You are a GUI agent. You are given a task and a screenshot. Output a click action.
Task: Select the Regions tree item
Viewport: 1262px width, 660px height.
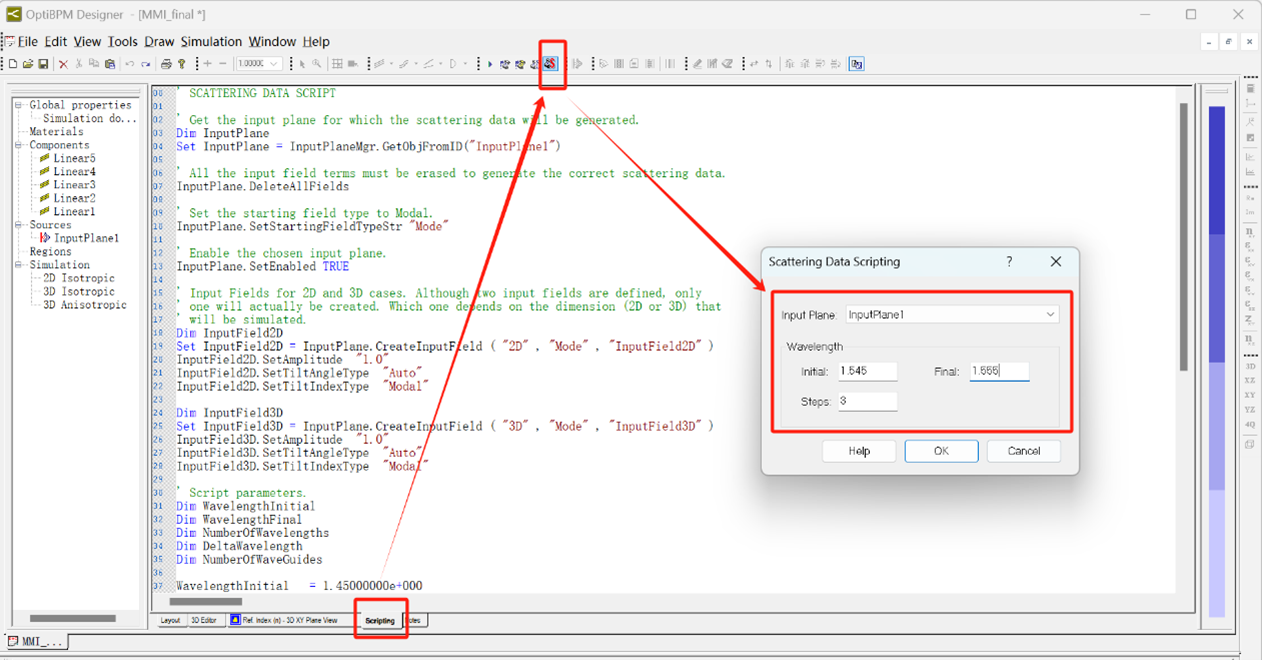[x=50, y=252]
